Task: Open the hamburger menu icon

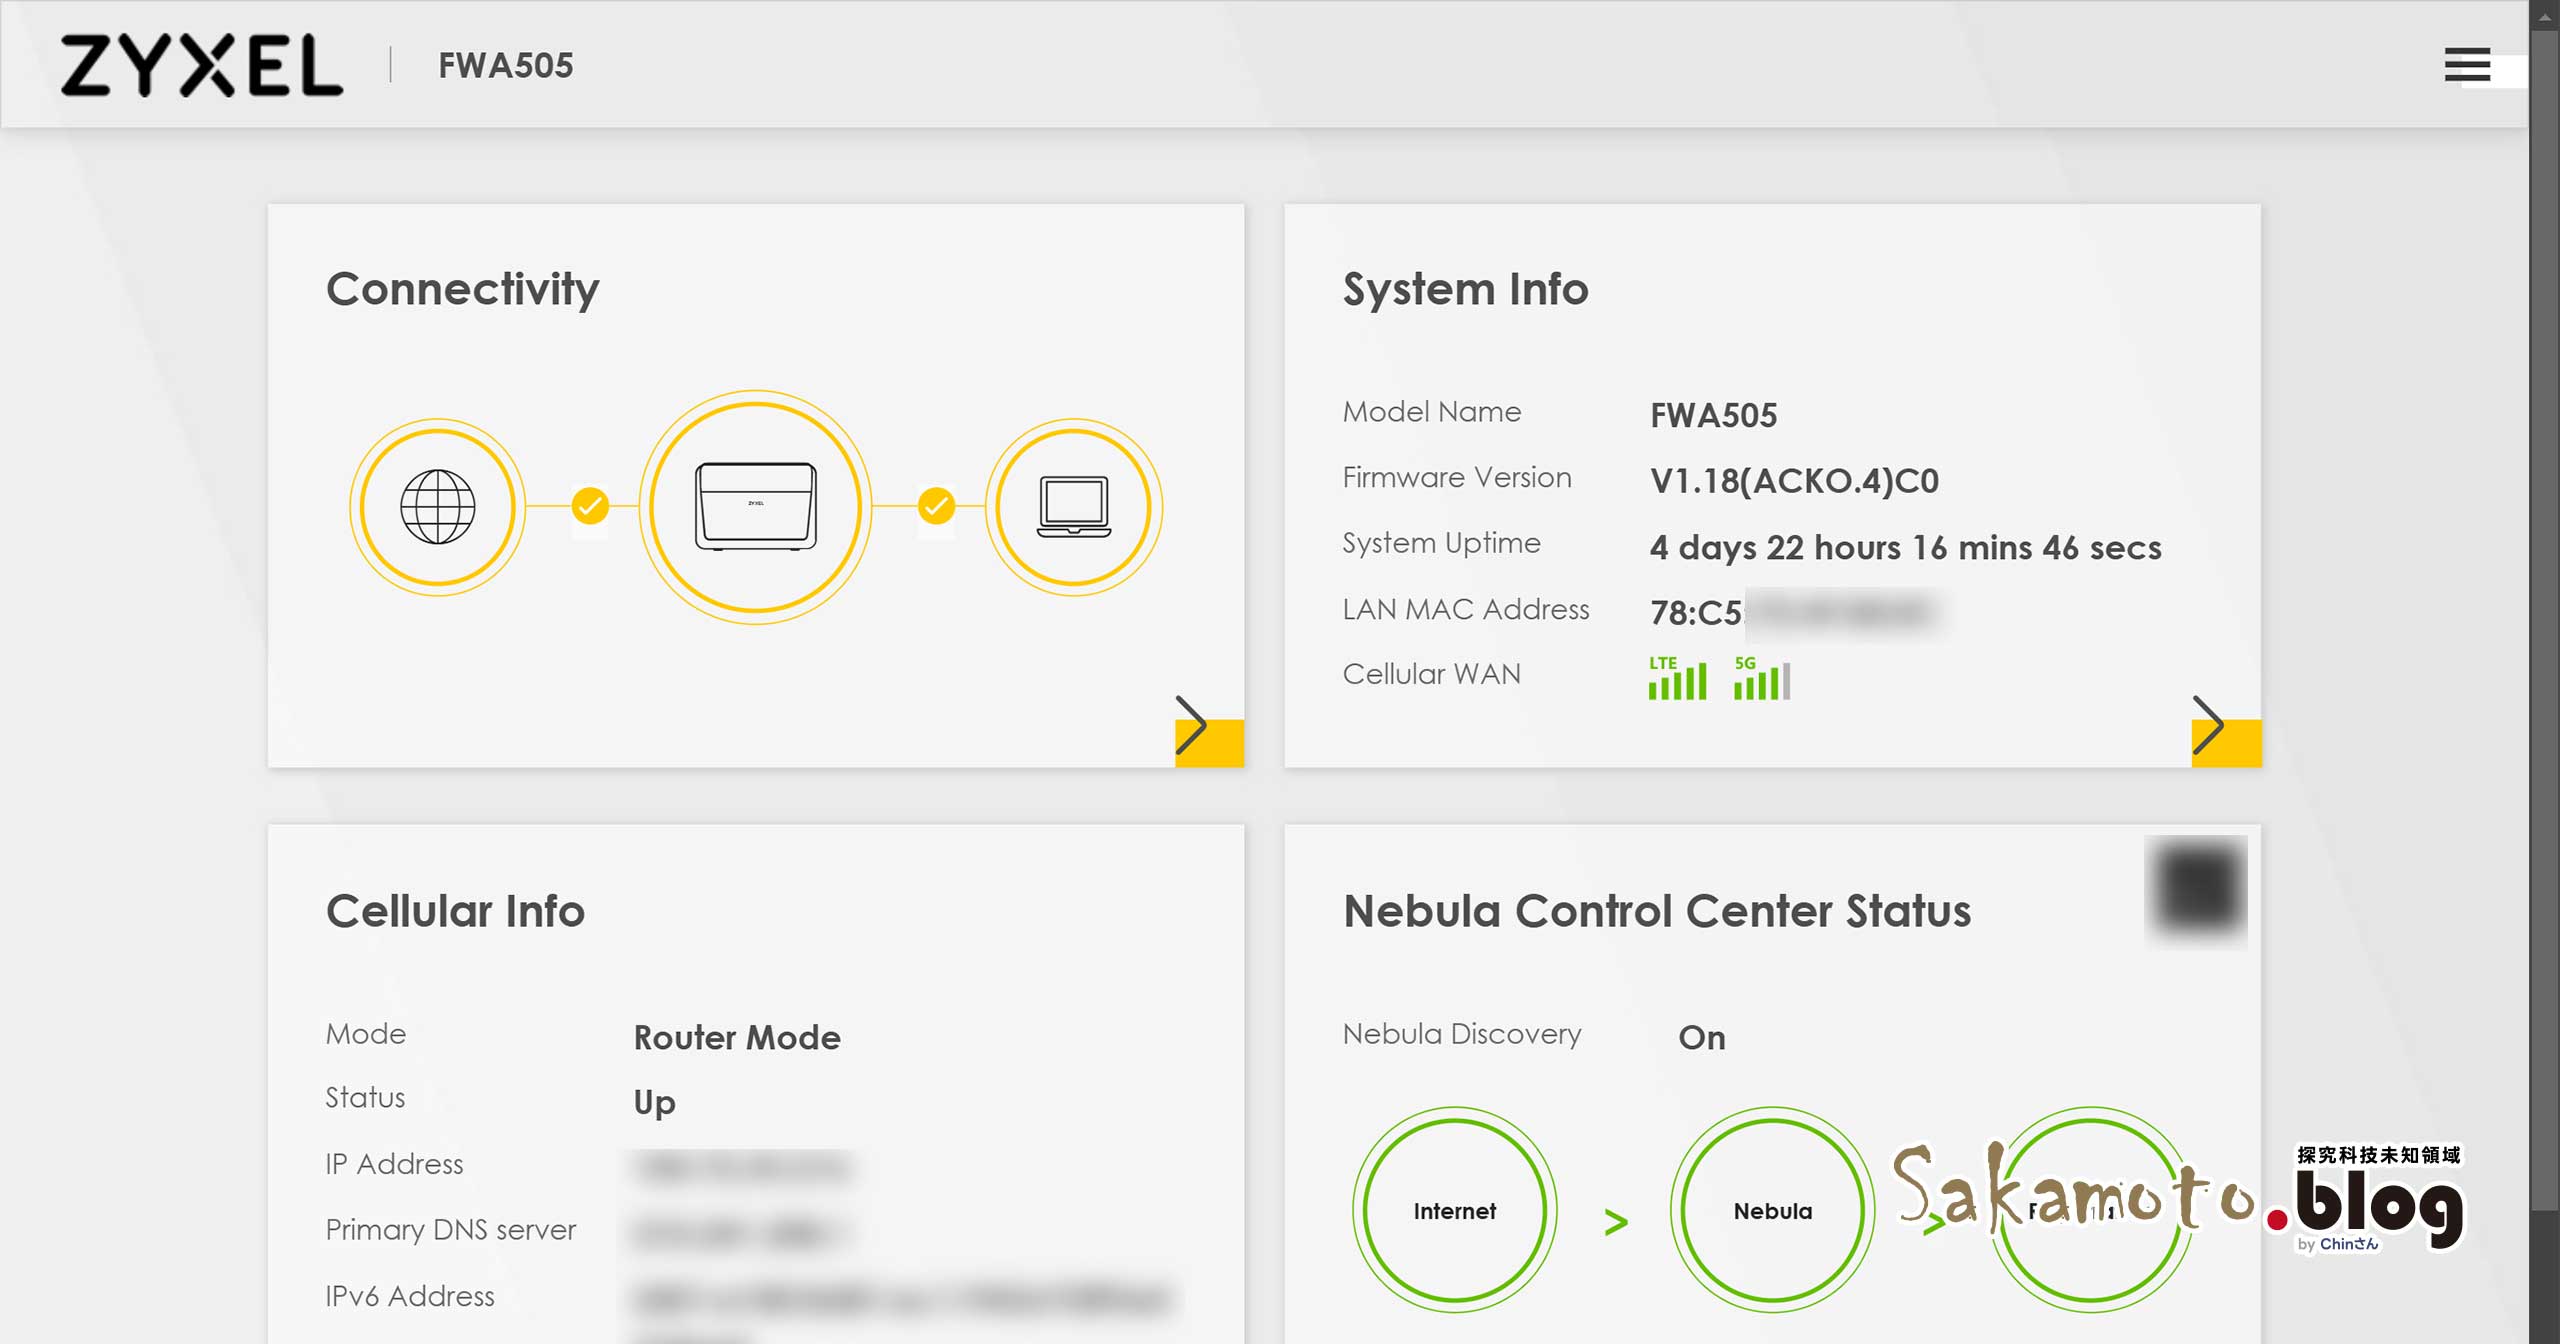Action: click(x=2467, y=65)
